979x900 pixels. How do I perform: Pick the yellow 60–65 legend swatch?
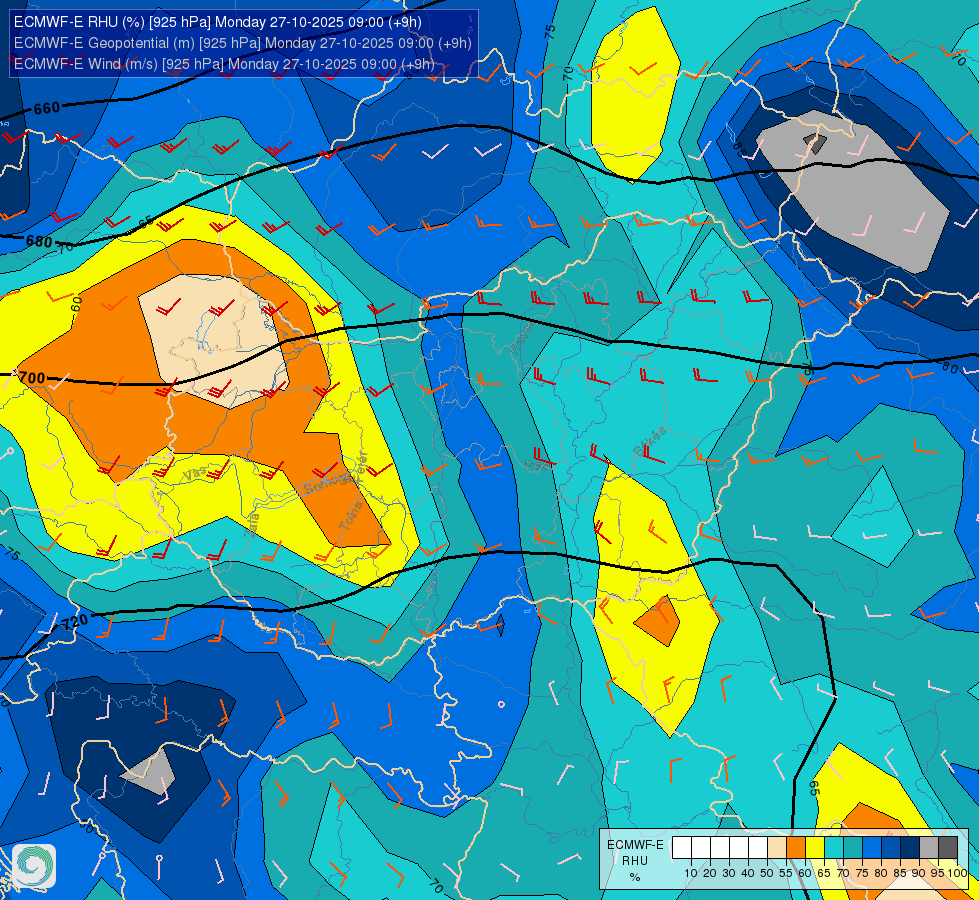point(815,847)
